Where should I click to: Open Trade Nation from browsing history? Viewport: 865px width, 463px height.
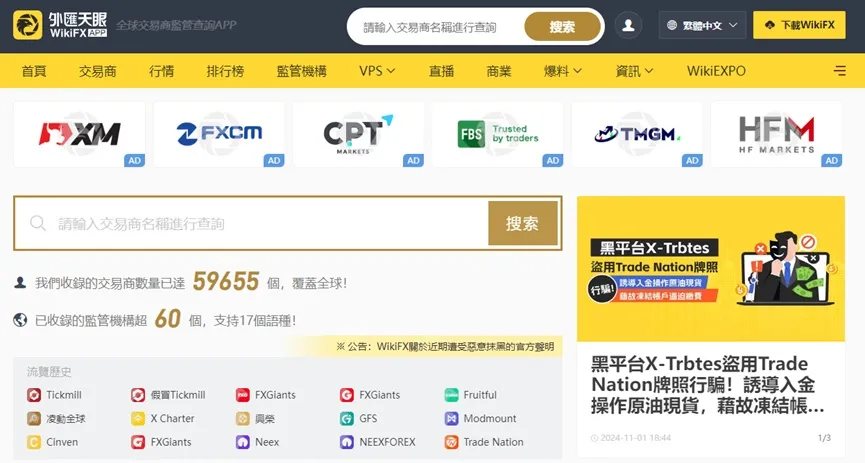pos(493,442)
